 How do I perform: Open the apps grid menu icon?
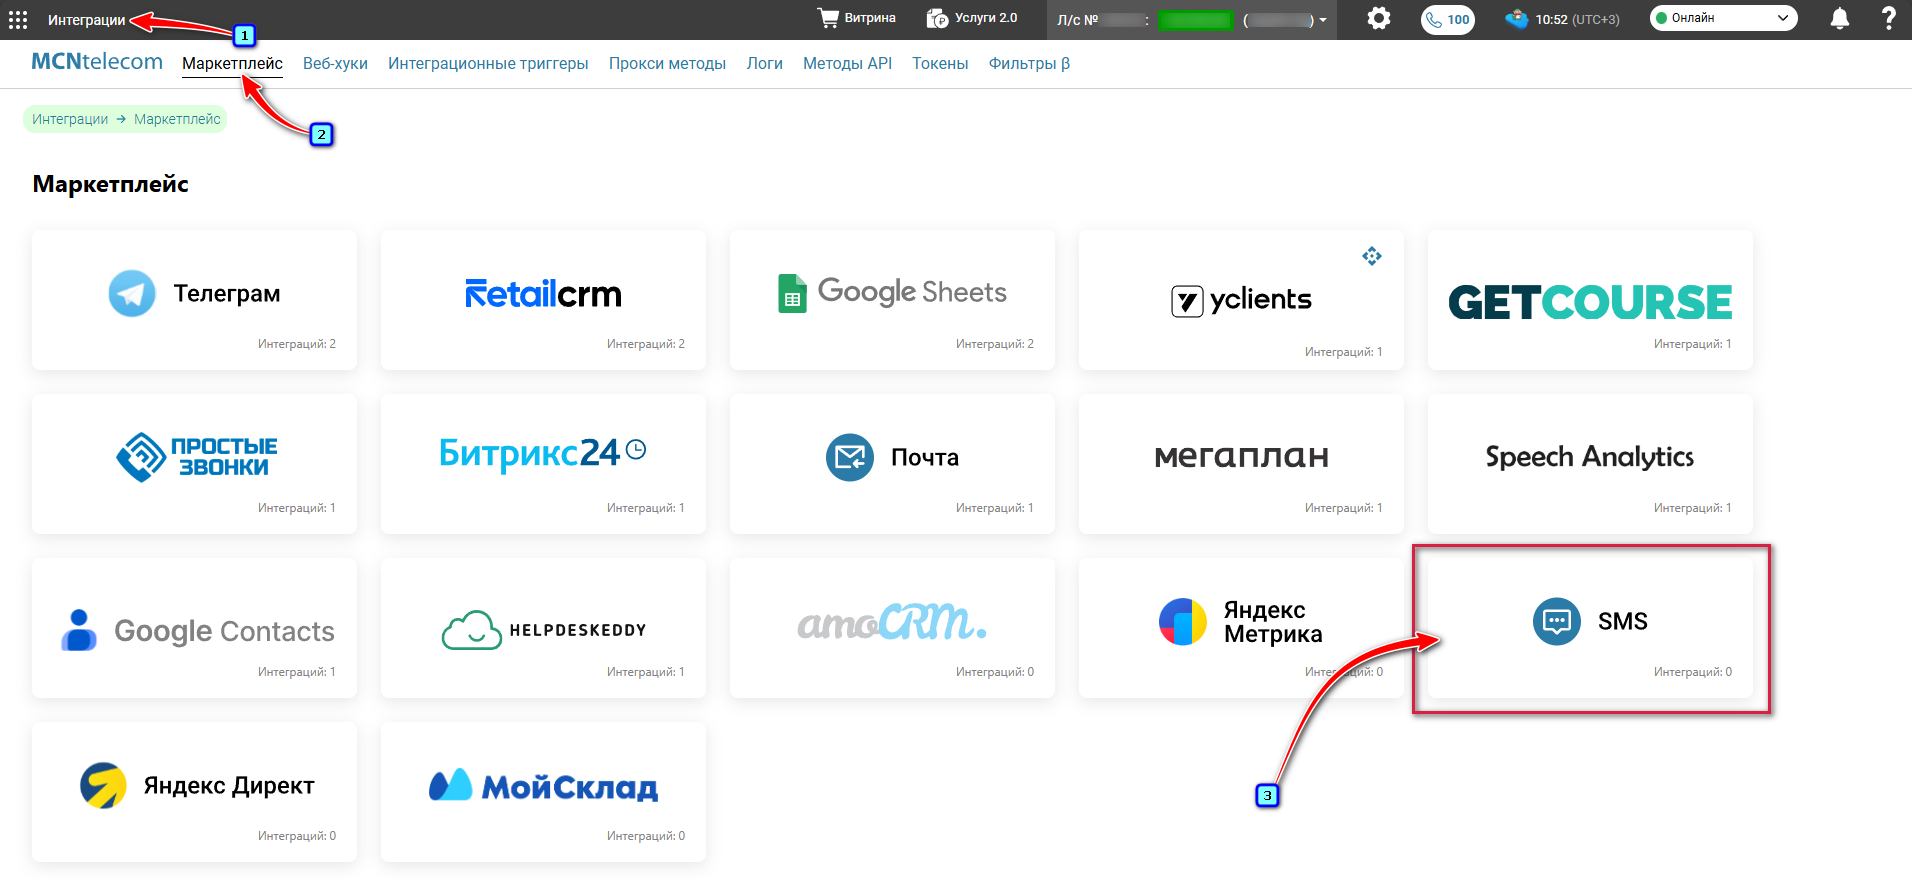[x=18, y=20]
